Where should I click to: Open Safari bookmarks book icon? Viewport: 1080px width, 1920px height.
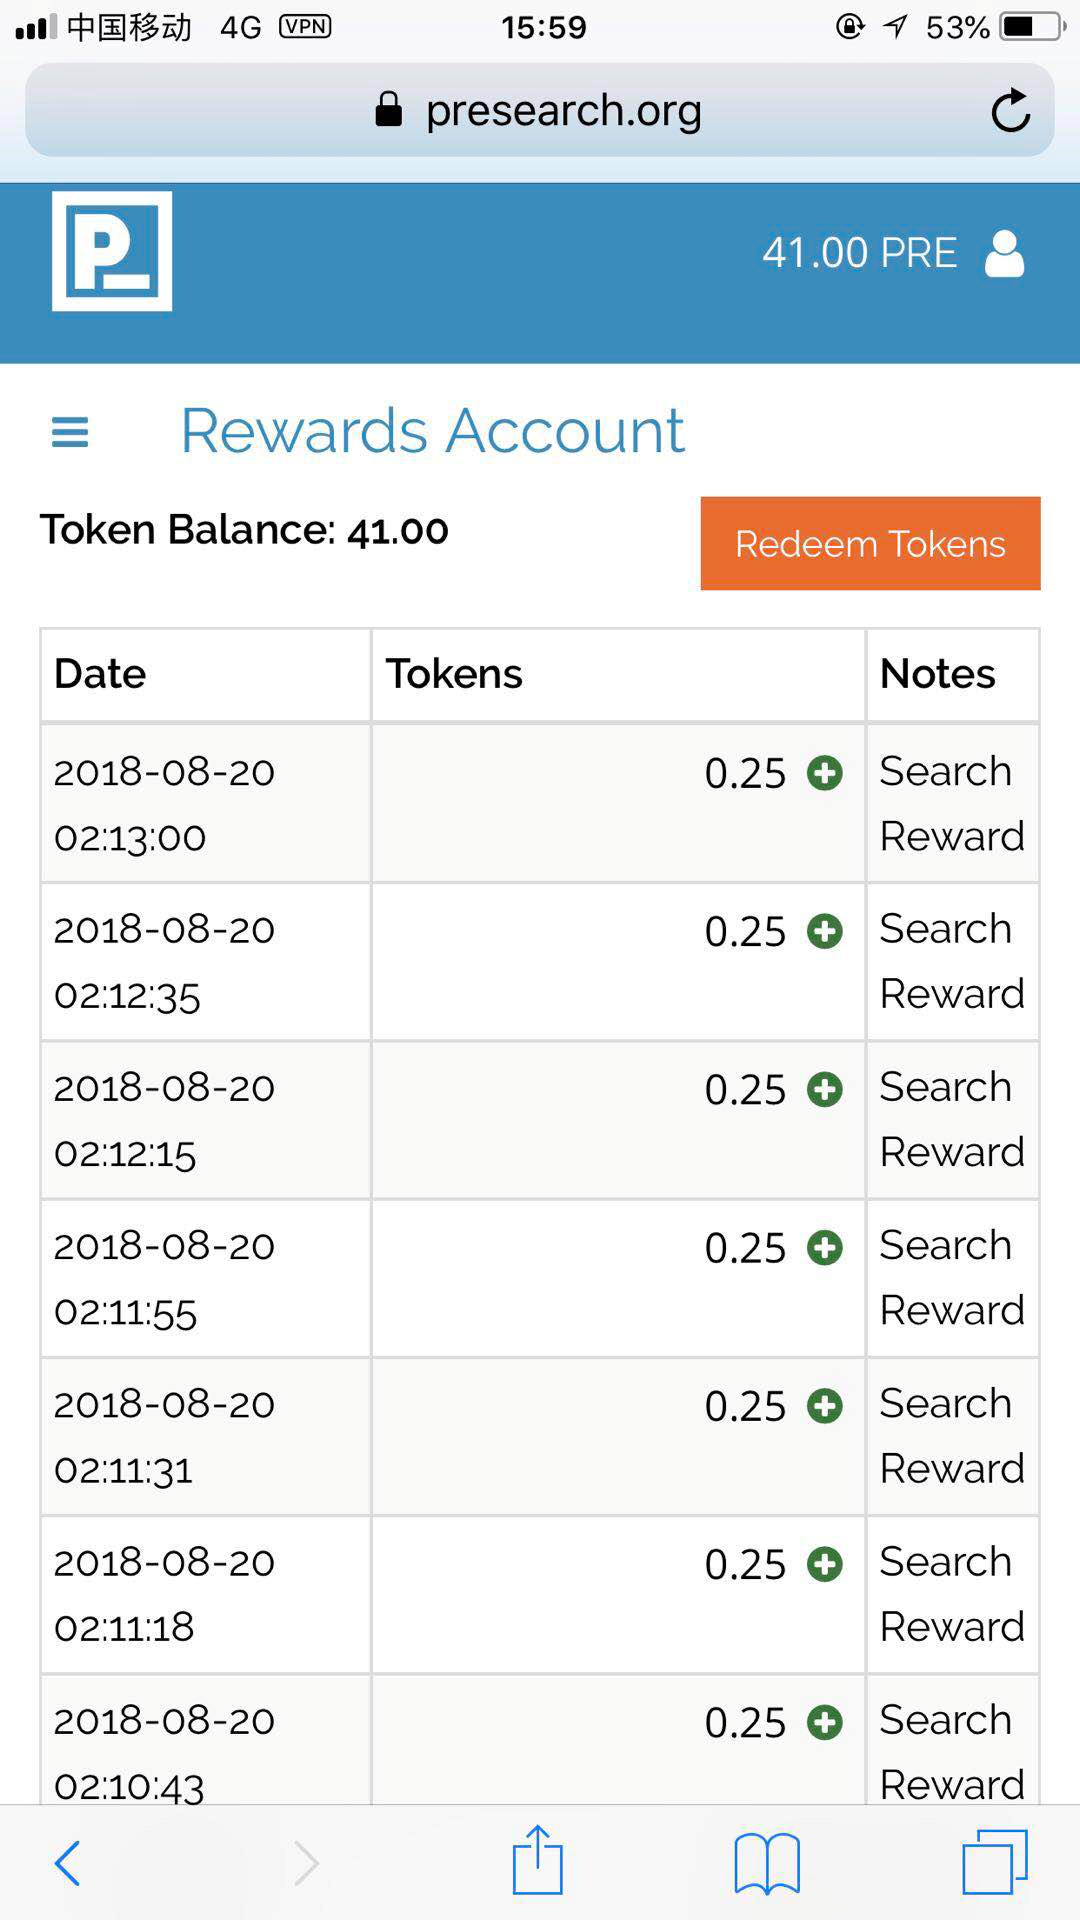[767, 1864]
